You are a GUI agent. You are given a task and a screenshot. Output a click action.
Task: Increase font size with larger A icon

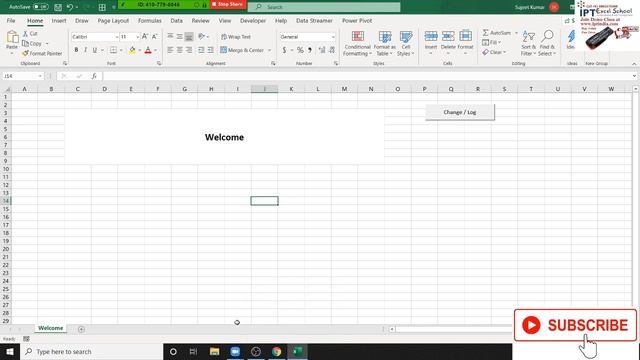point(145,37)
